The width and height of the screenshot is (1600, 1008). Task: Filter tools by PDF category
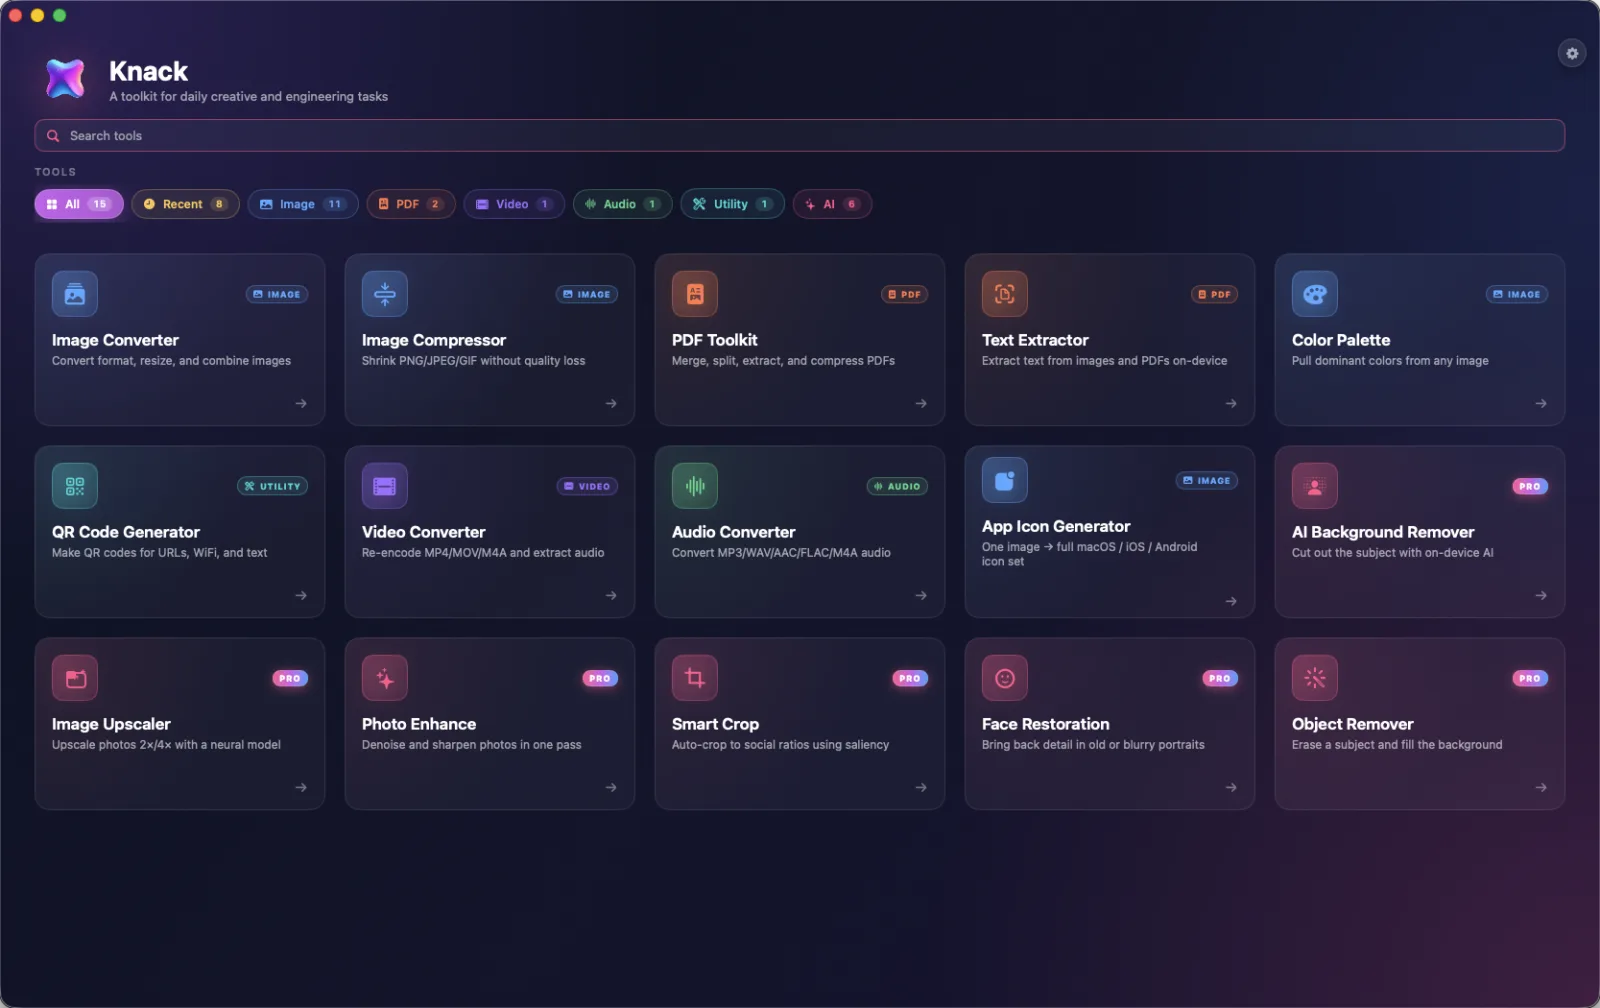pos(411,204)
